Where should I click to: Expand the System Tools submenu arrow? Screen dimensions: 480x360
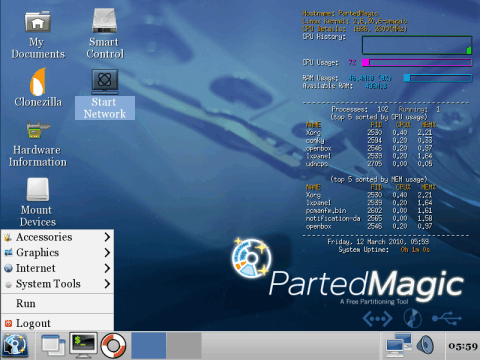point(107,284)
